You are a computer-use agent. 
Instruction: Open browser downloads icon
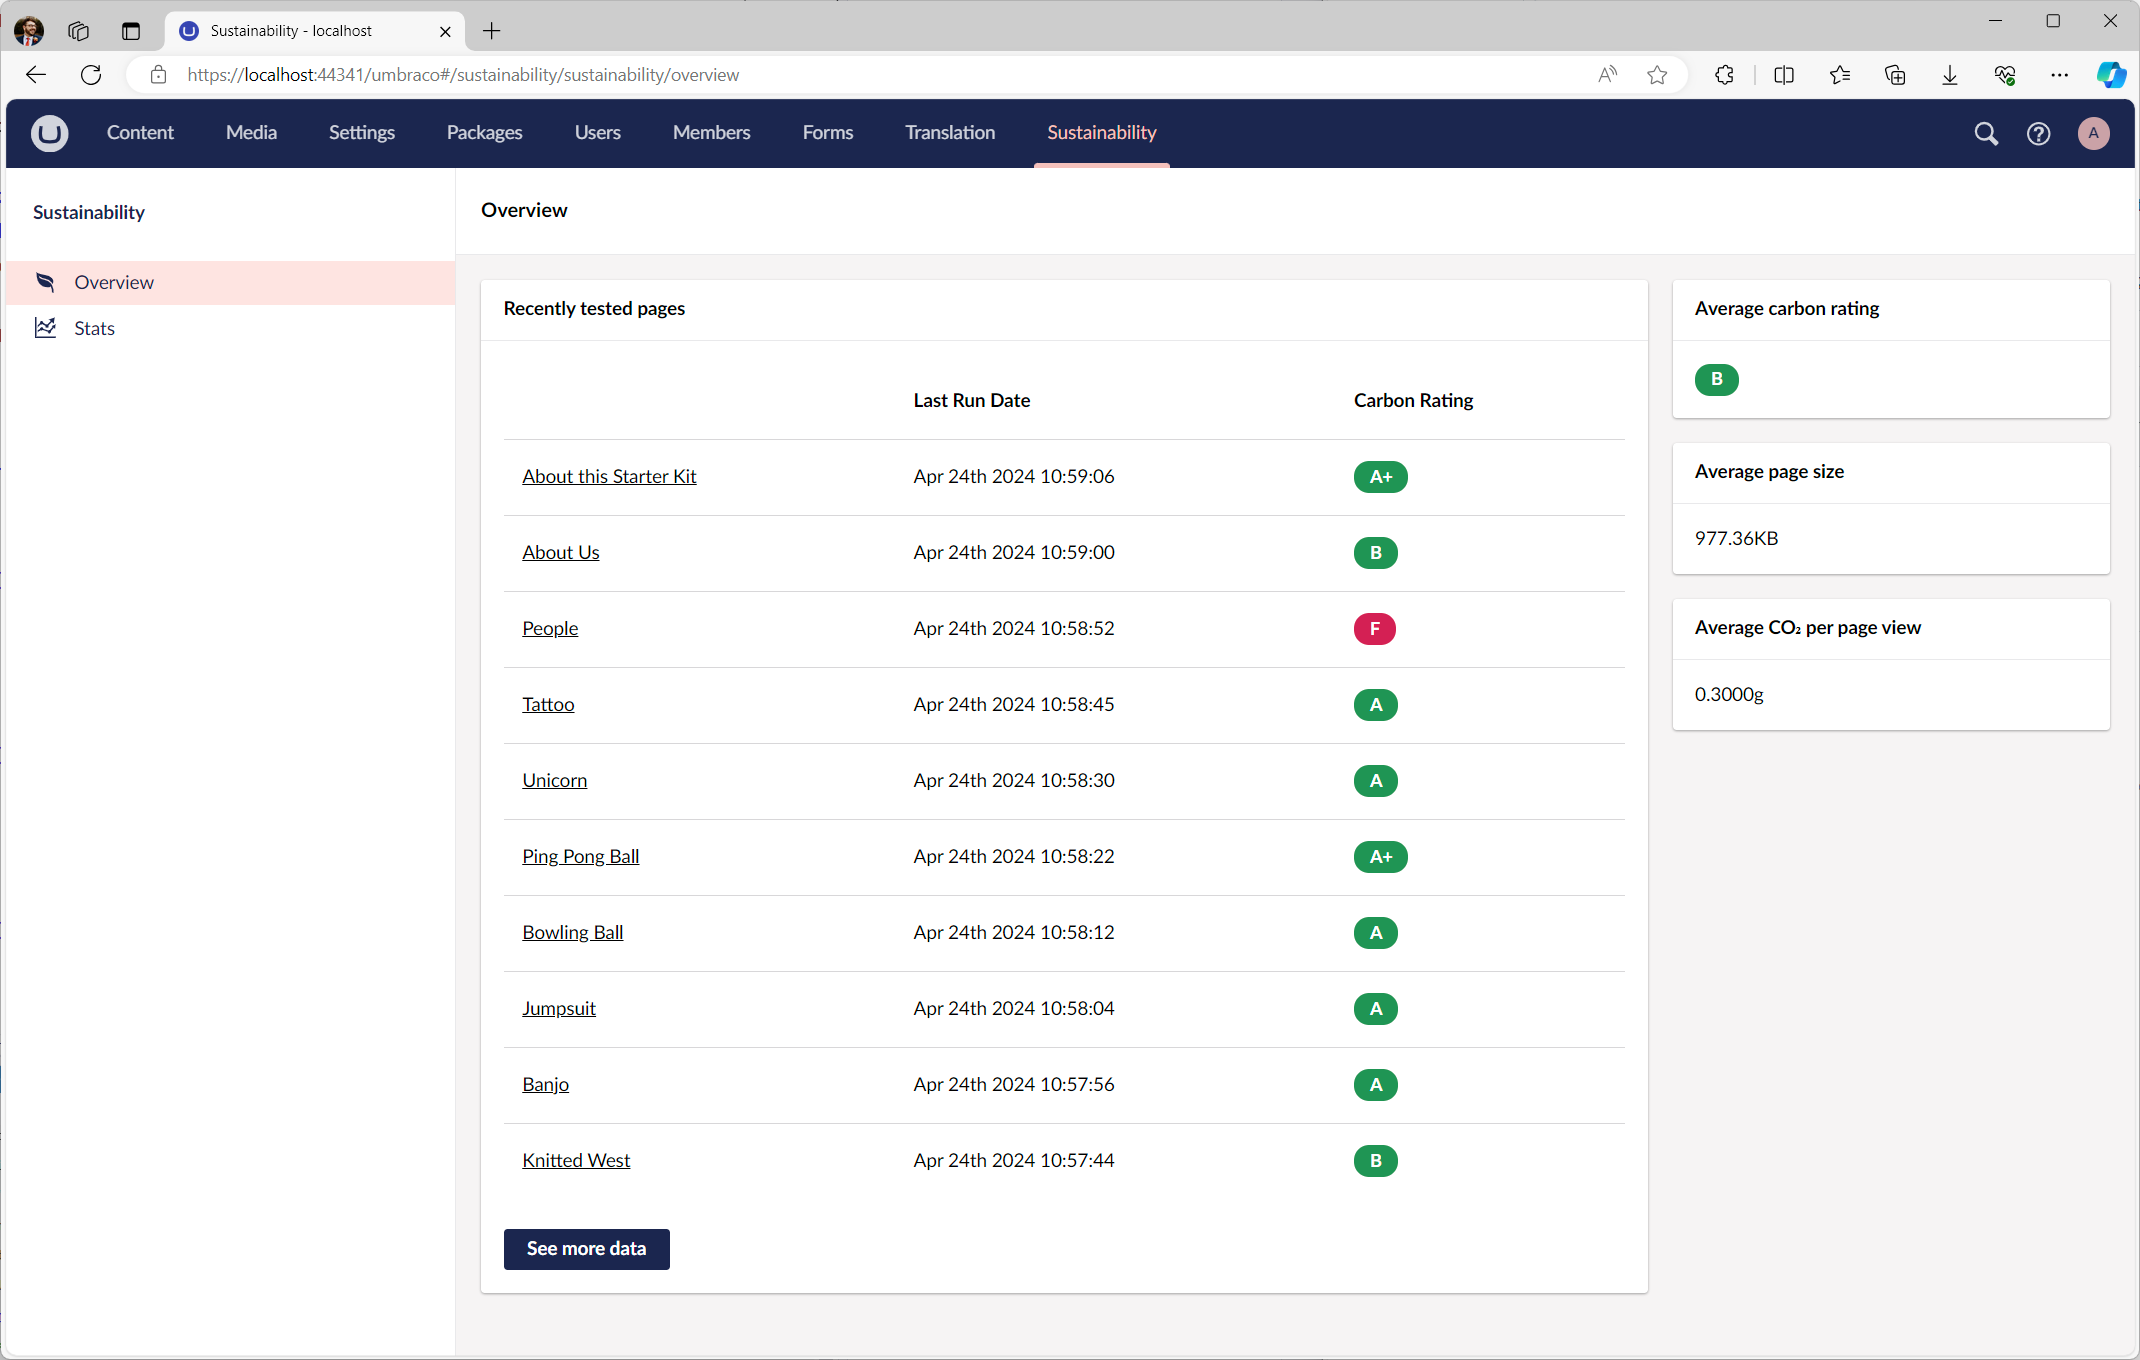point(1949,75)
